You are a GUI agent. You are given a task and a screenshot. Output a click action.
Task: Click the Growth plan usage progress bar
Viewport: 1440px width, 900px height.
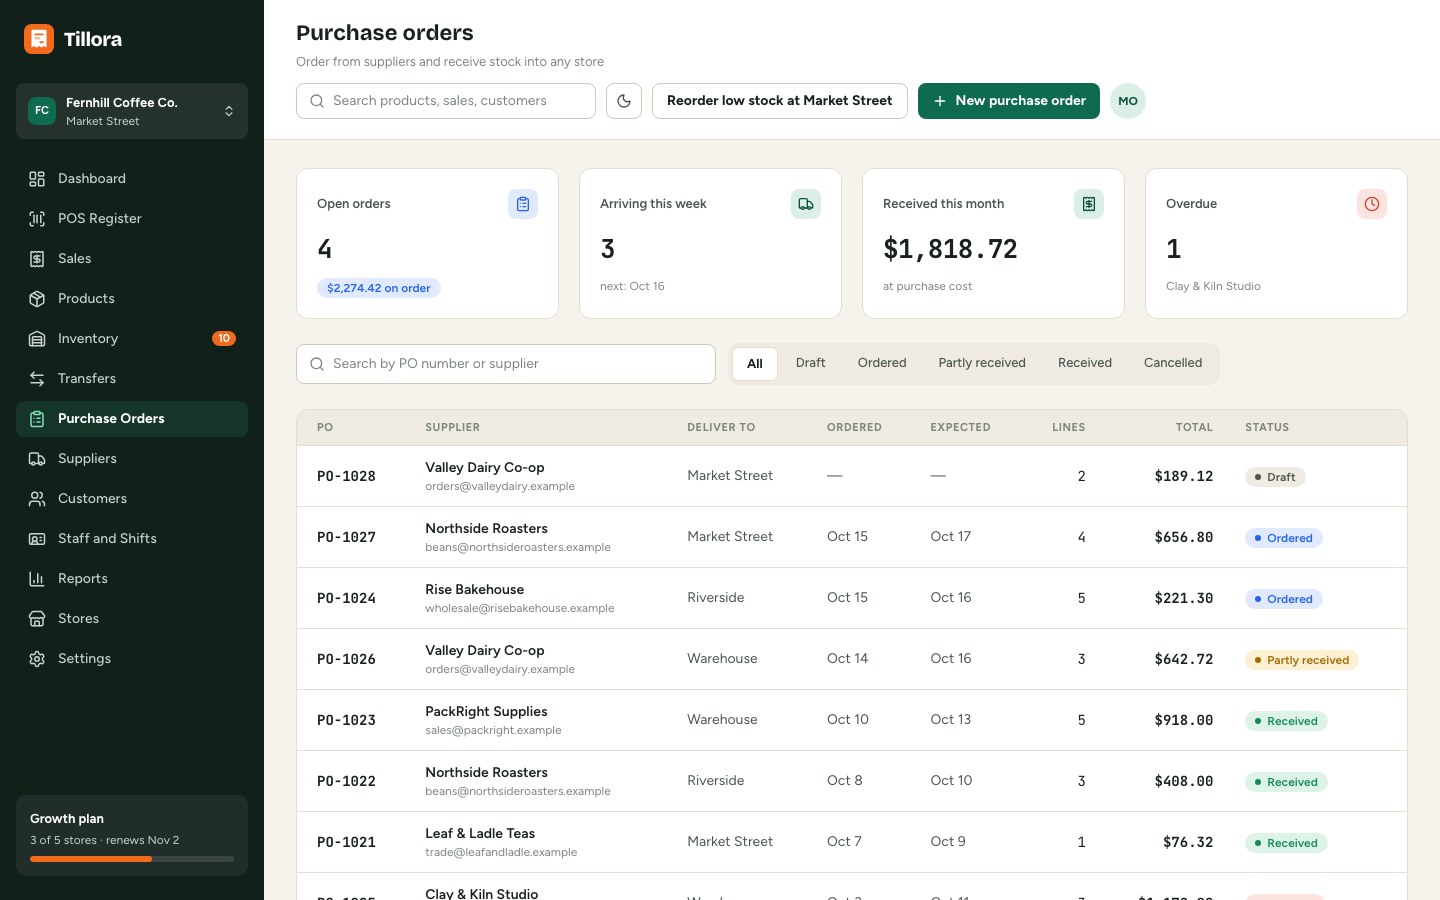[132, 859]
